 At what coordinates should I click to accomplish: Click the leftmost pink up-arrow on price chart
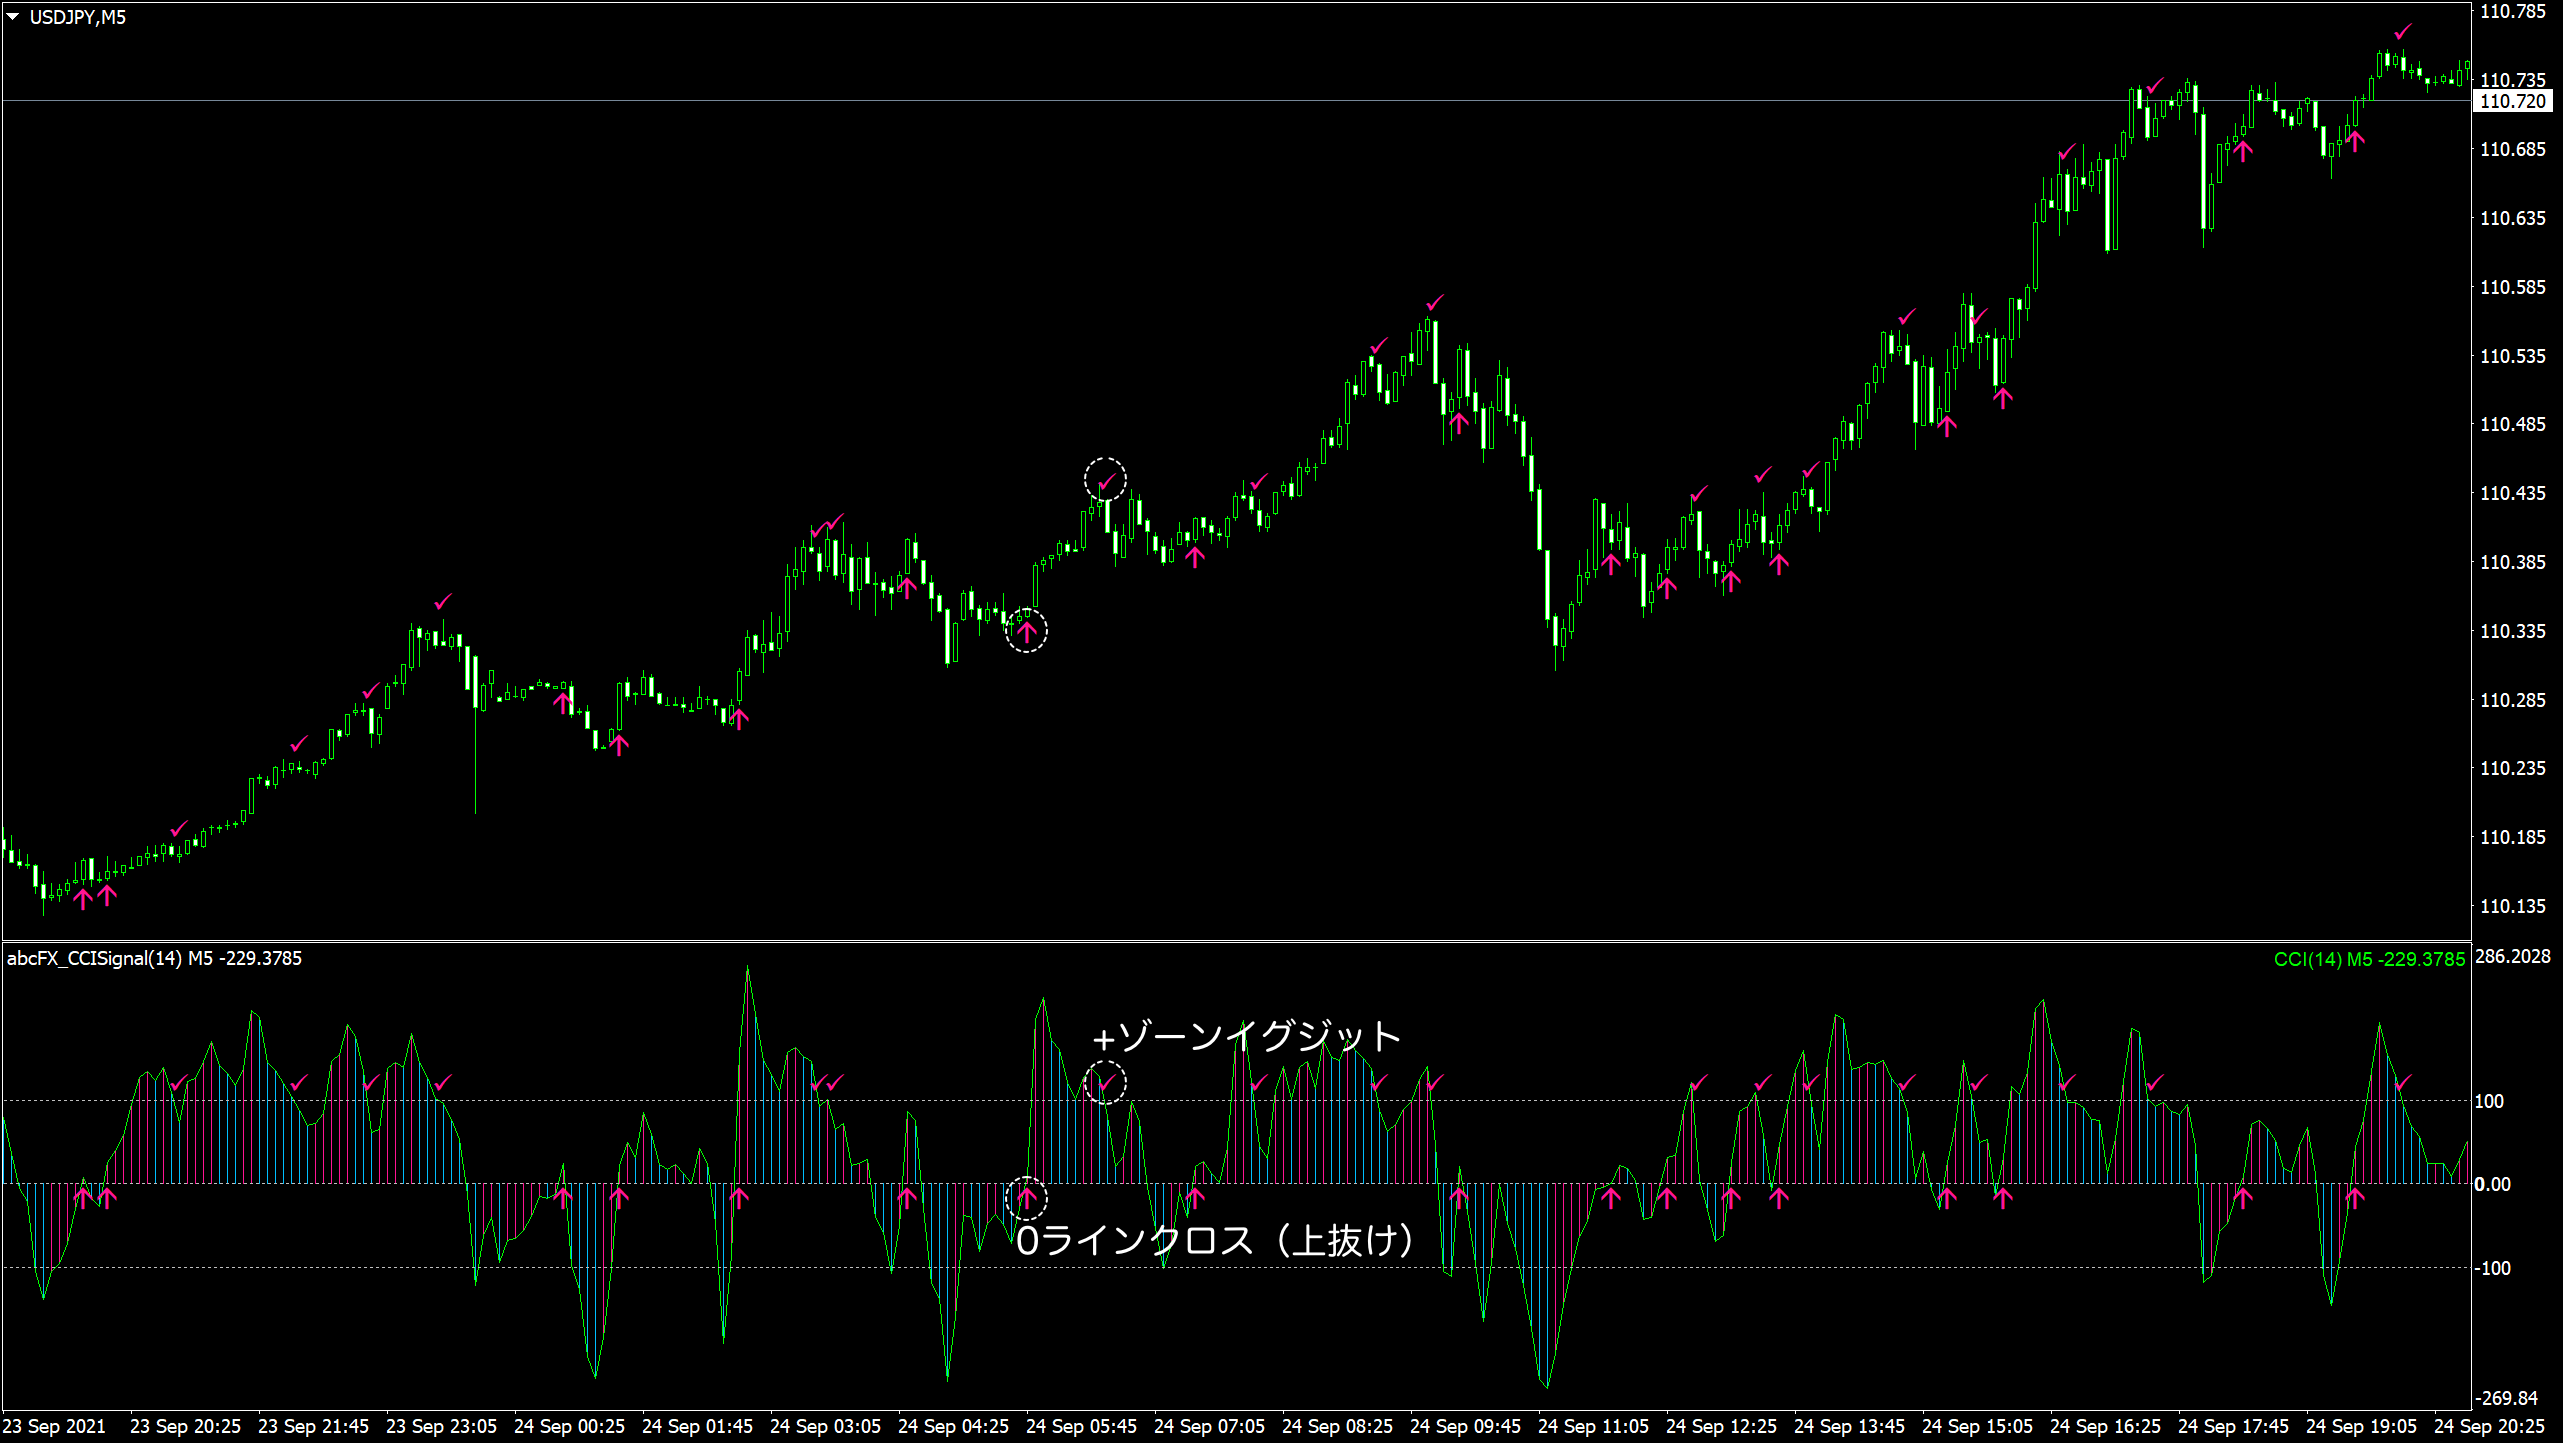coord(83,897)
